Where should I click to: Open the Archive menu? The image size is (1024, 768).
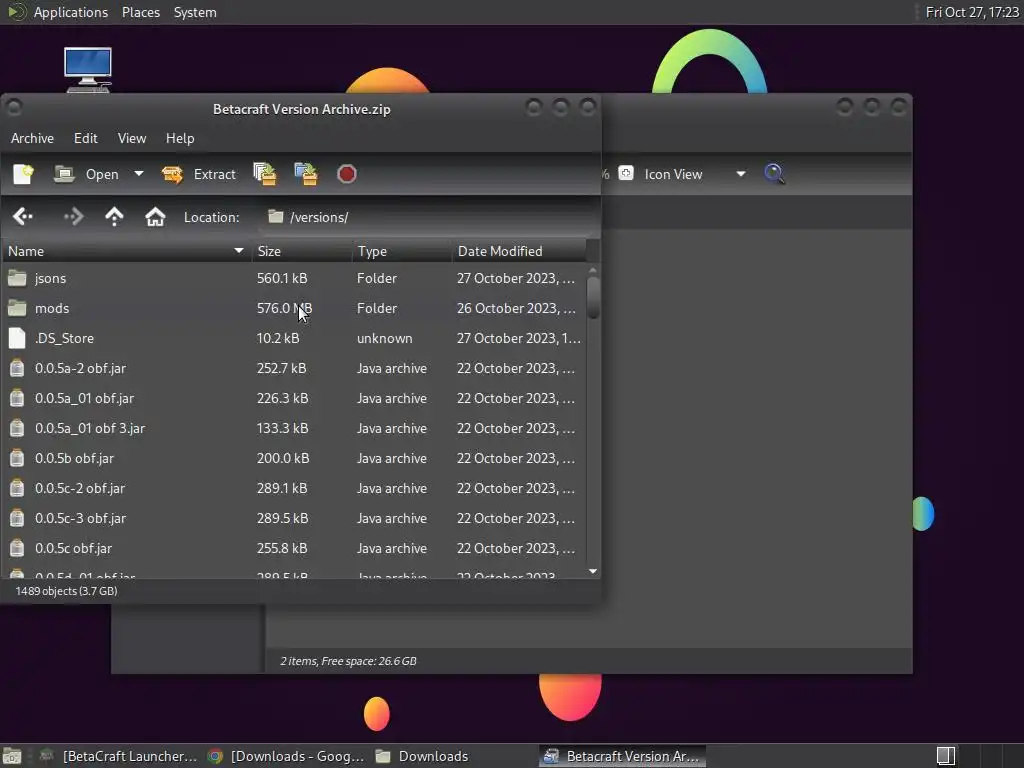click(x=32, y=138)
